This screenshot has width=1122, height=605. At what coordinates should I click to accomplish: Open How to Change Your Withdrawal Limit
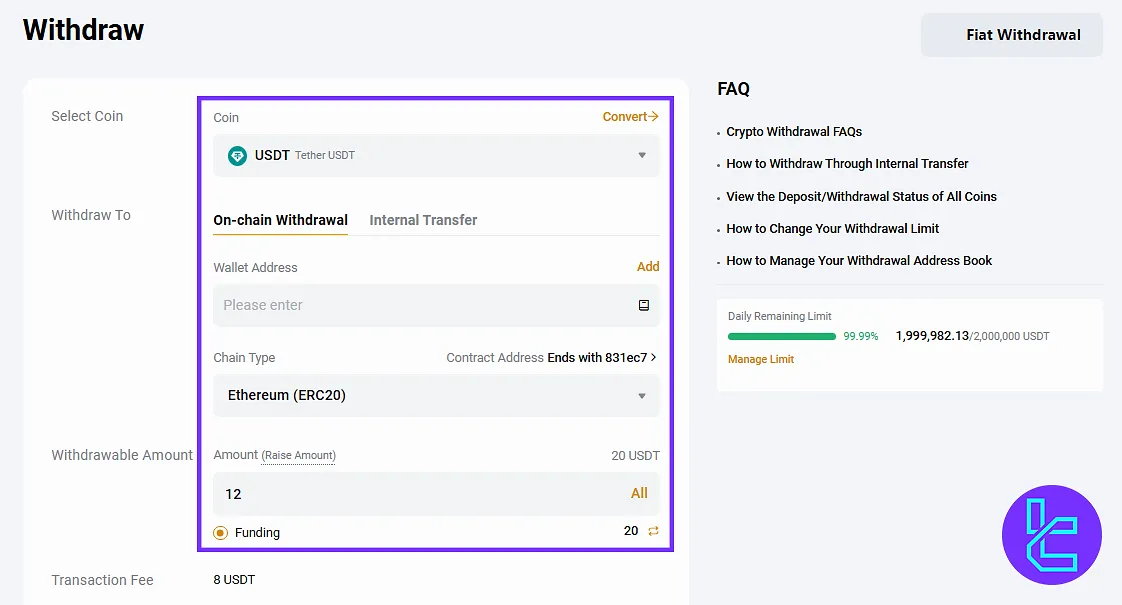click(832, 228)
